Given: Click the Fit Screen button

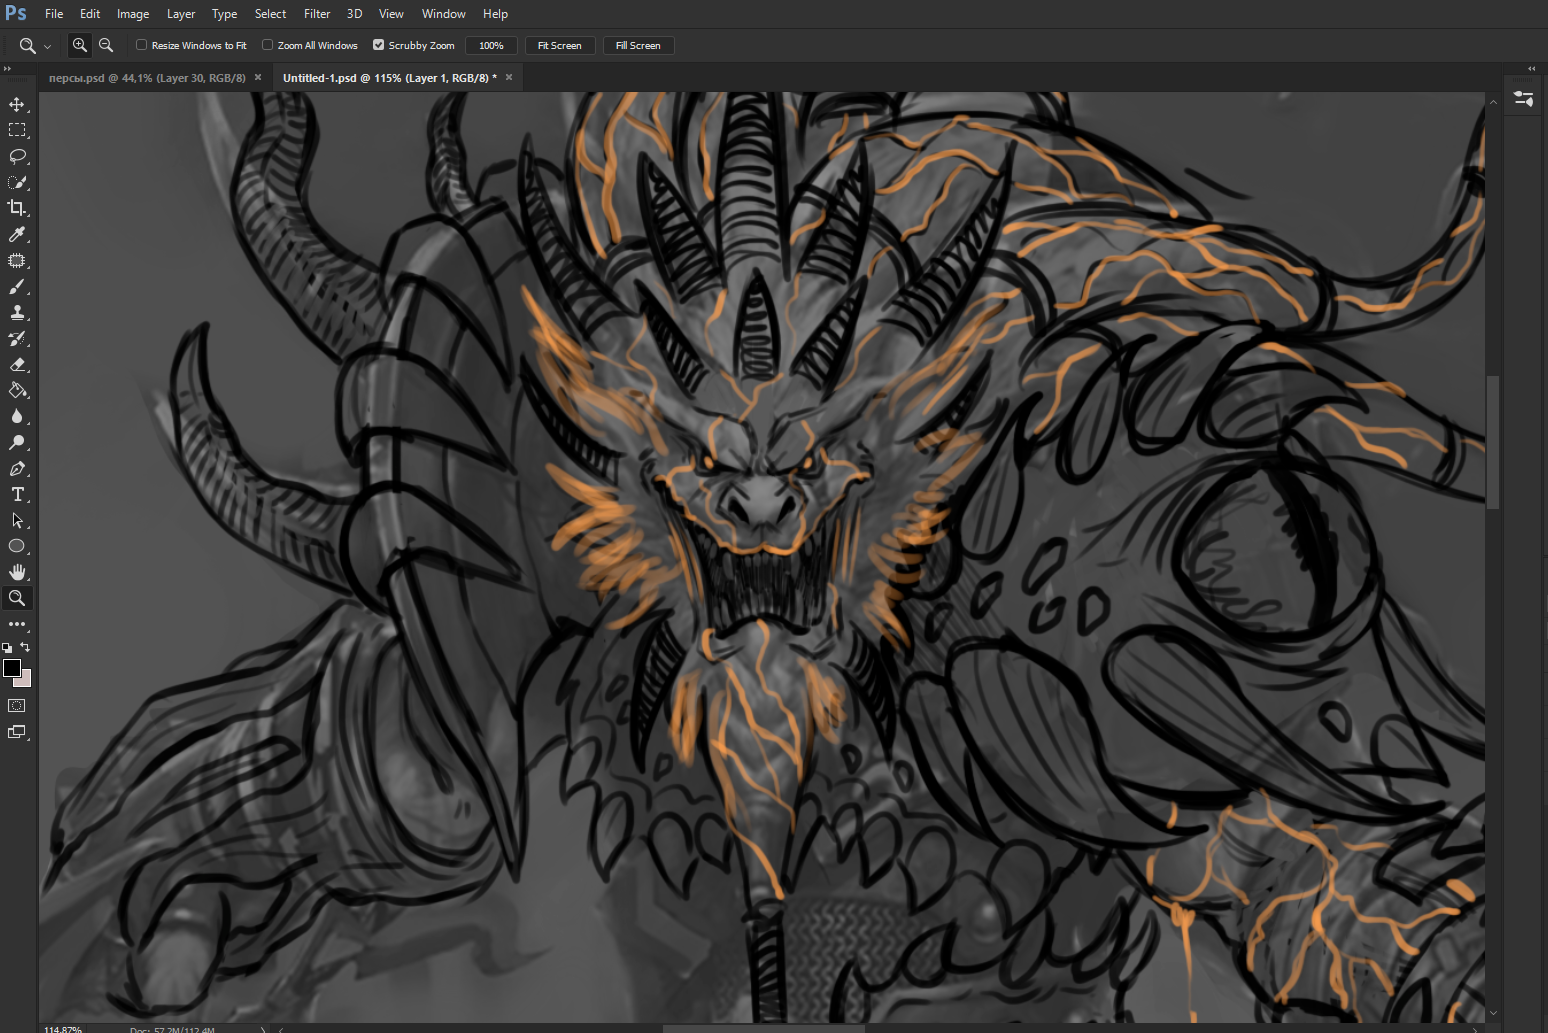Looking at the screenshot, I should pyautogui.click(x=560, y=45).
